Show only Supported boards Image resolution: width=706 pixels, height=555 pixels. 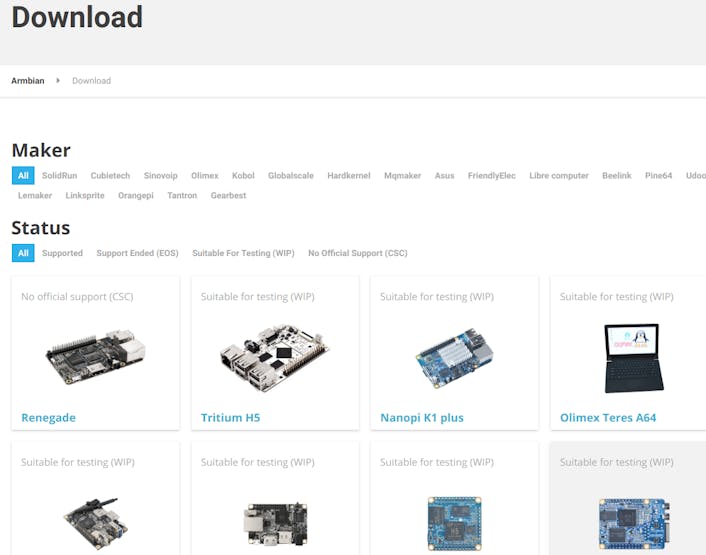coord(63,253)
